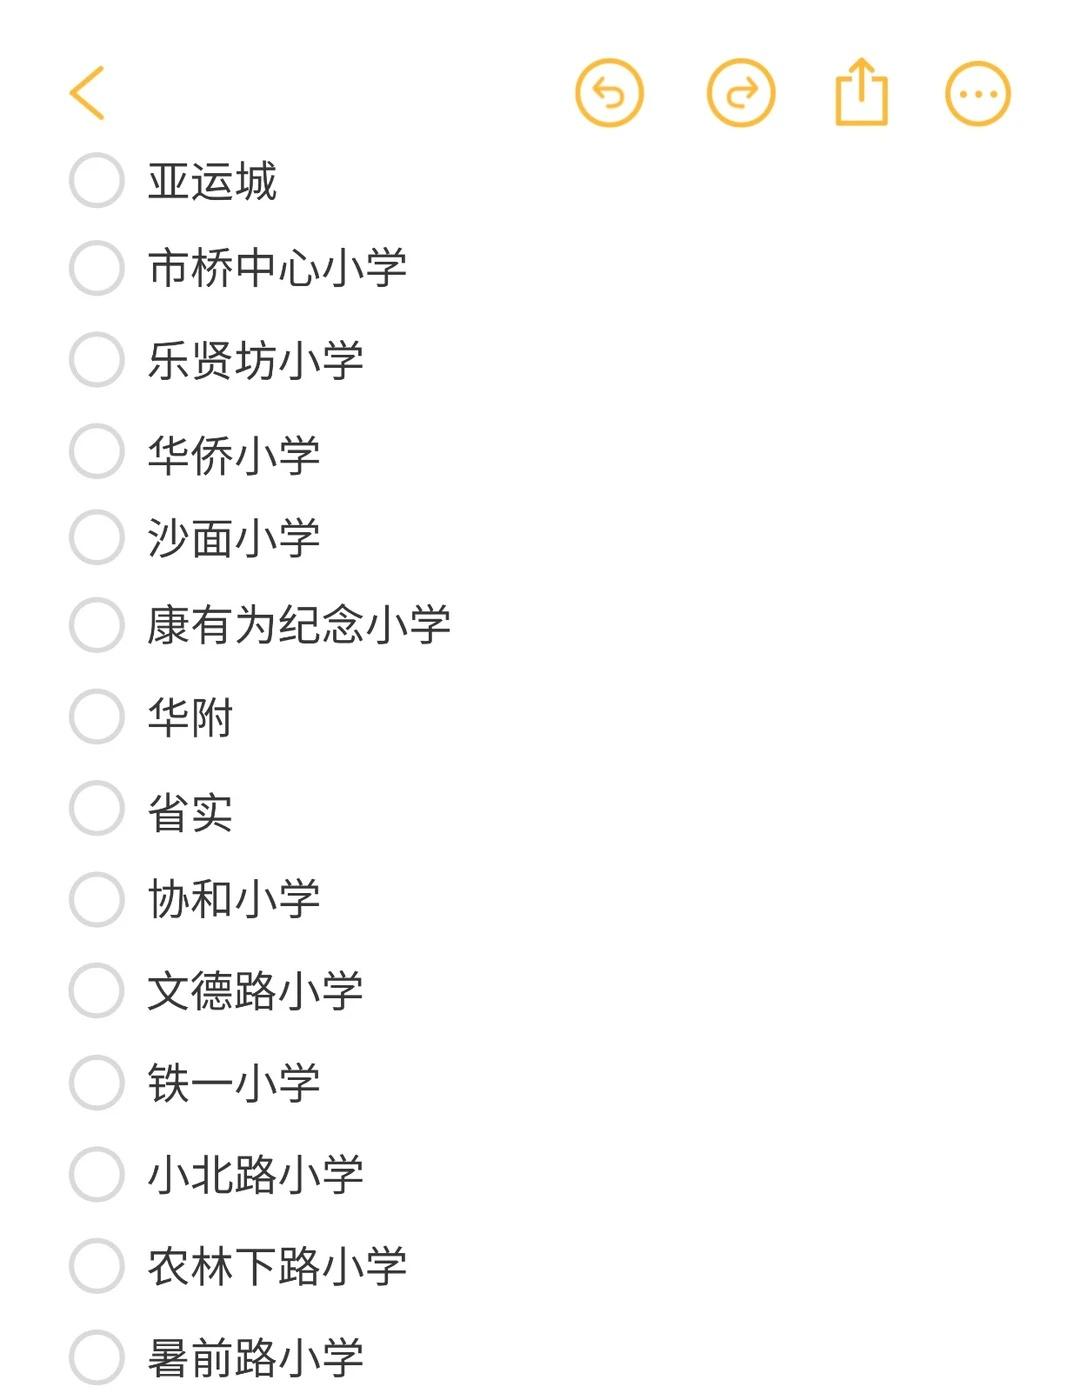Place cursor in 文德路小学 text
Viewport: 1080px width, 1400px height.
pos(255,991)
